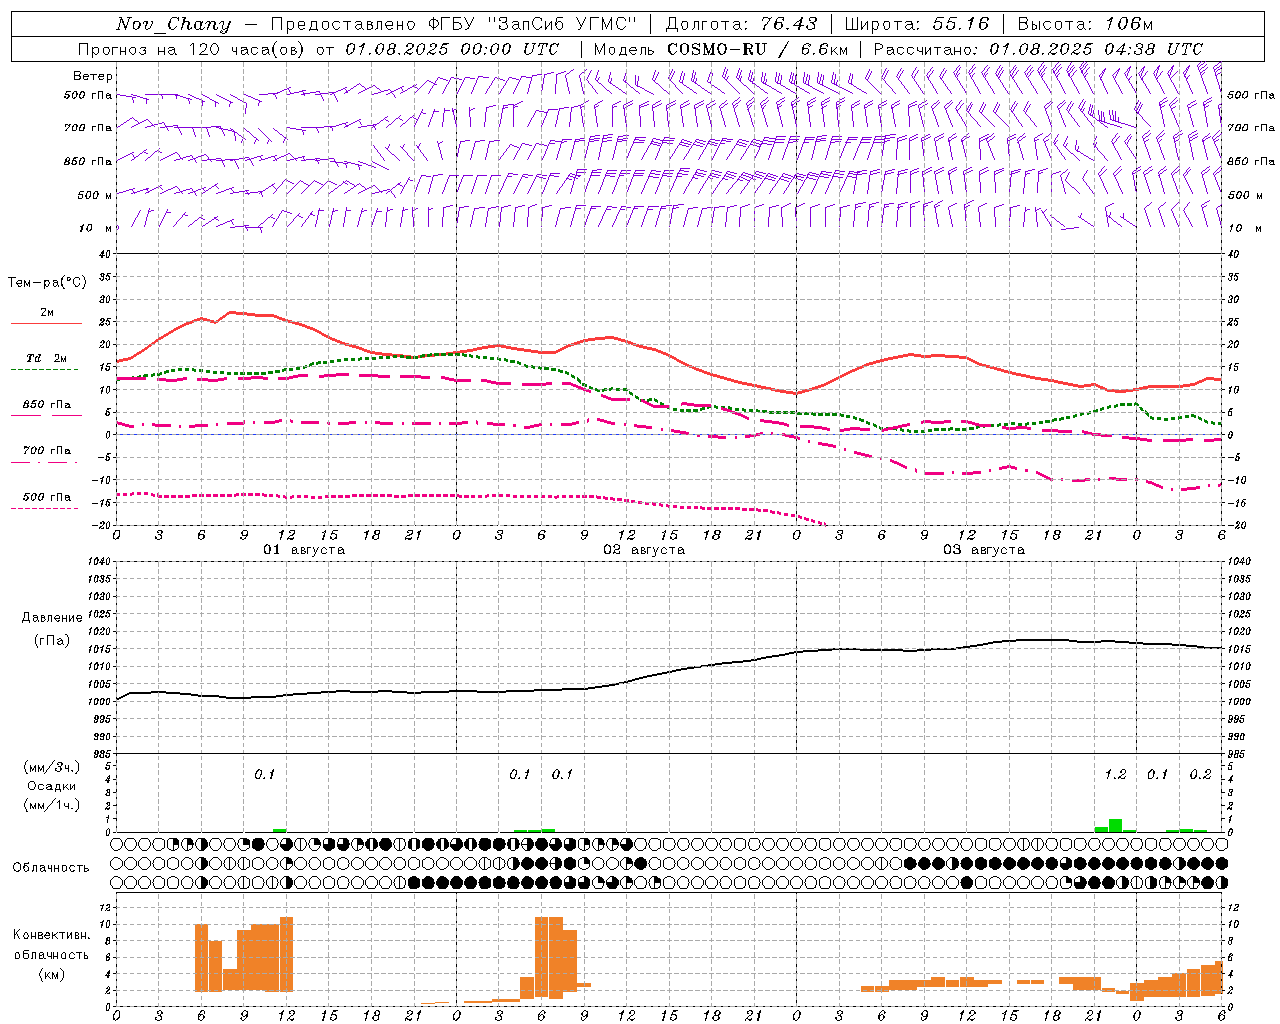
Task: Select the model name "COSMO-RU / 6.6км"
Action: pos(757,49)
